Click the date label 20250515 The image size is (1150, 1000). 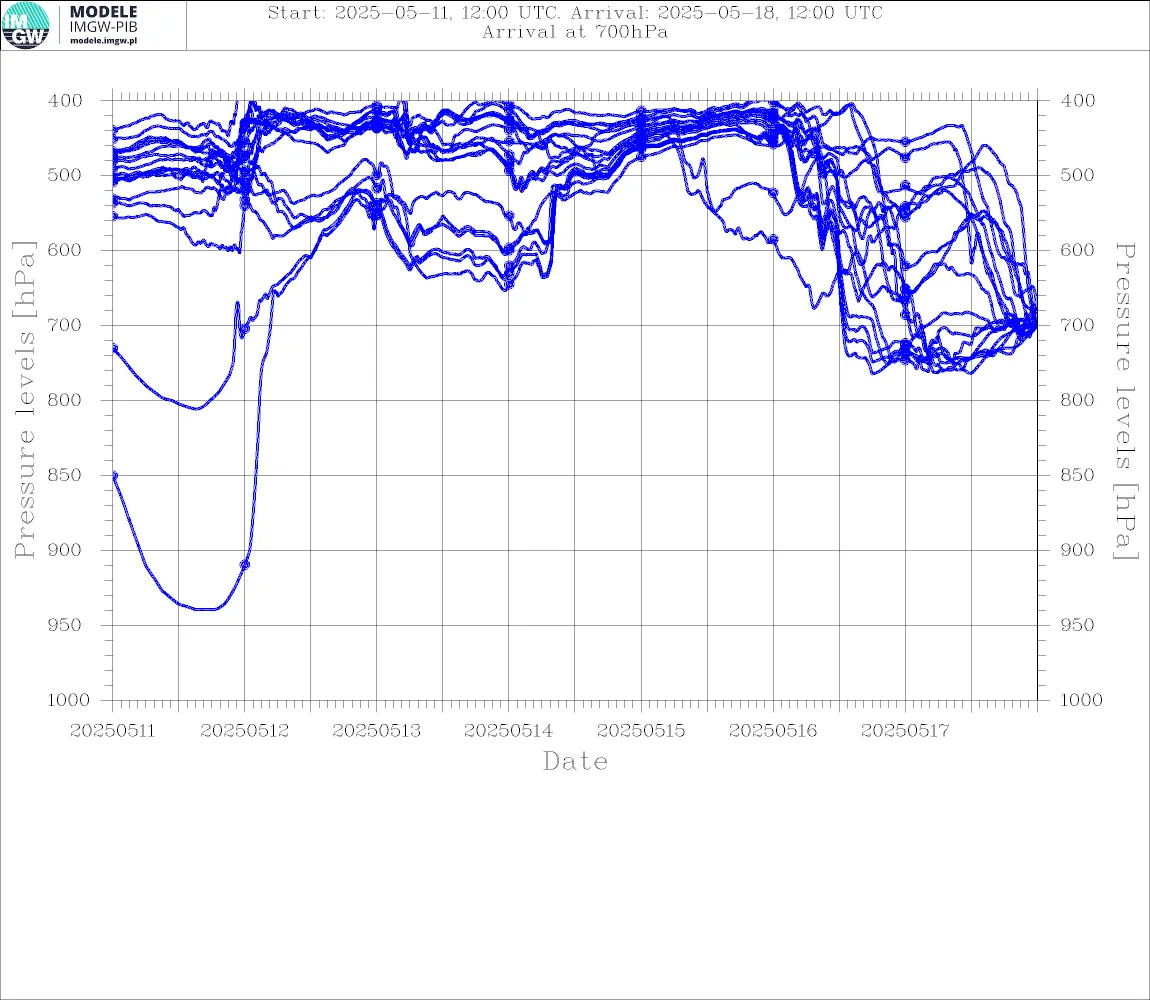tap(641, 731)
